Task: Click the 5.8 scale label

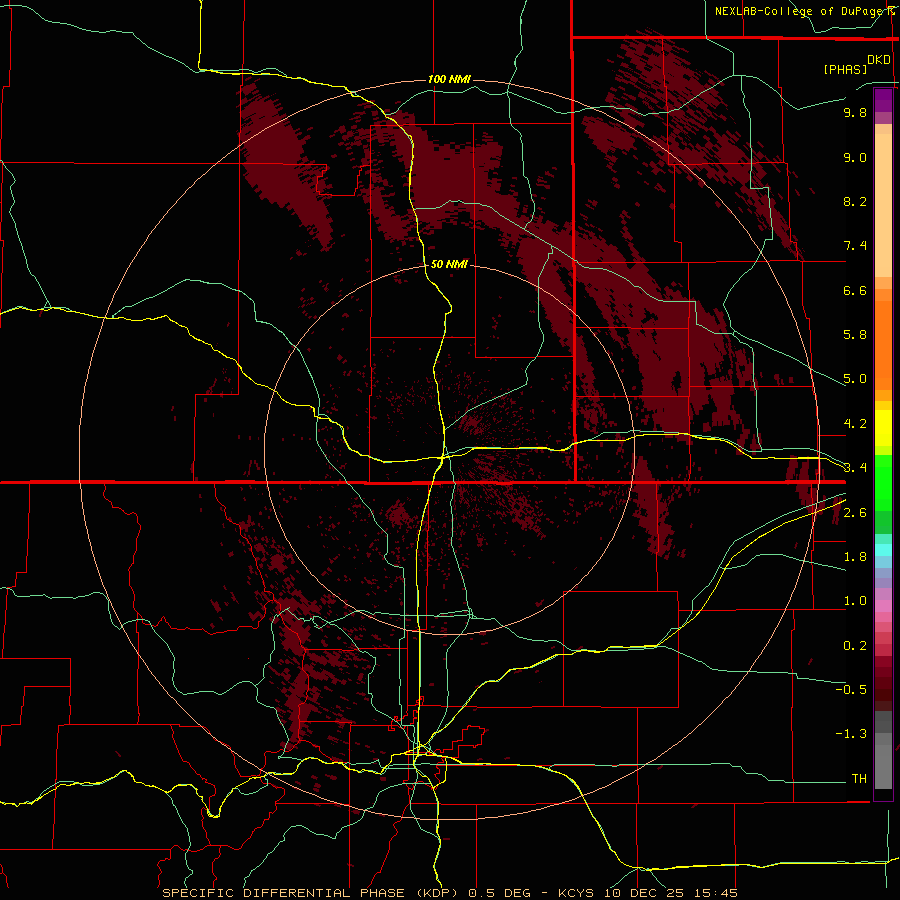Action: 855,335
